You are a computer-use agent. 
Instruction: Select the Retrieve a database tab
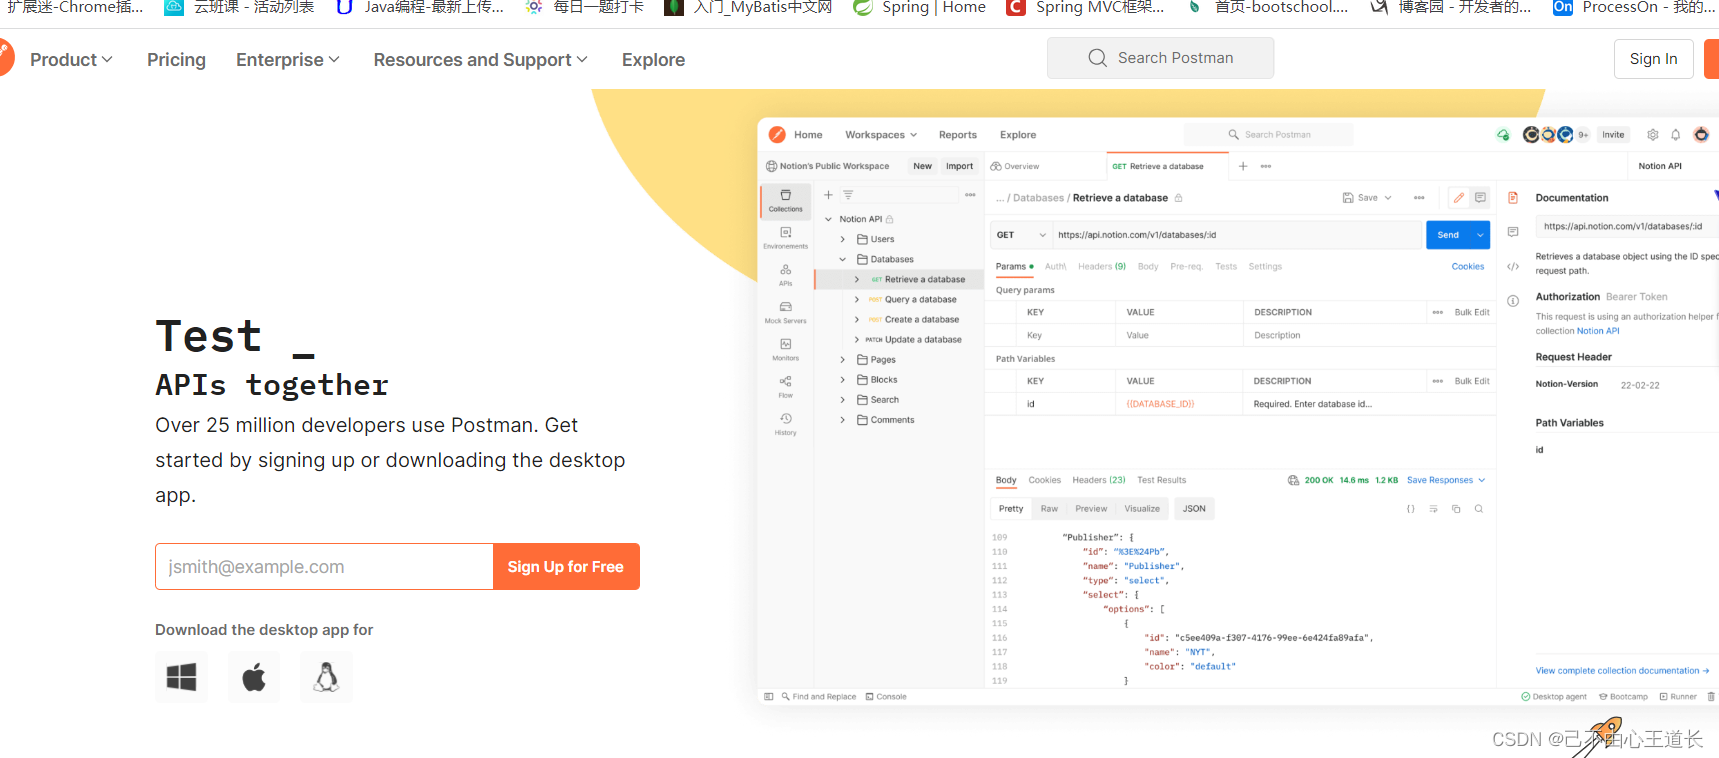1166,166
